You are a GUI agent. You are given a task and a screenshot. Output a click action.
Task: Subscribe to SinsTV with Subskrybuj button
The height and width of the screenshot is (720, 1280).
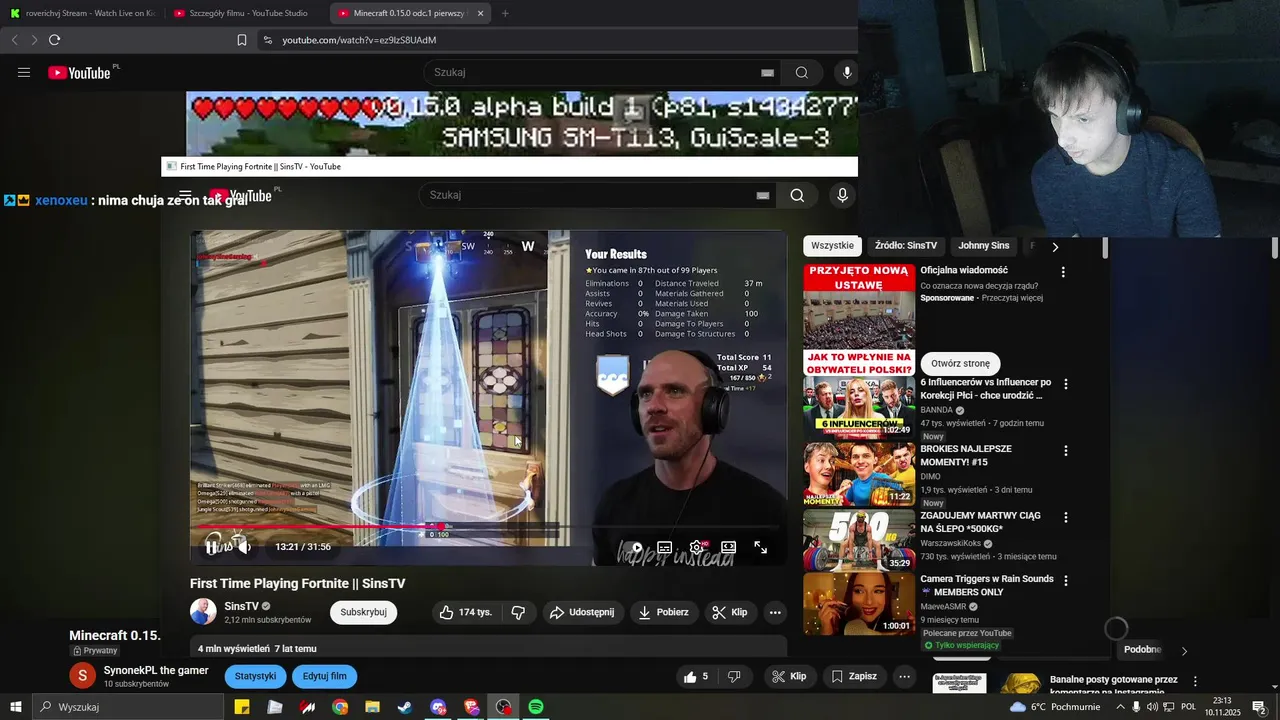point(363,612)
